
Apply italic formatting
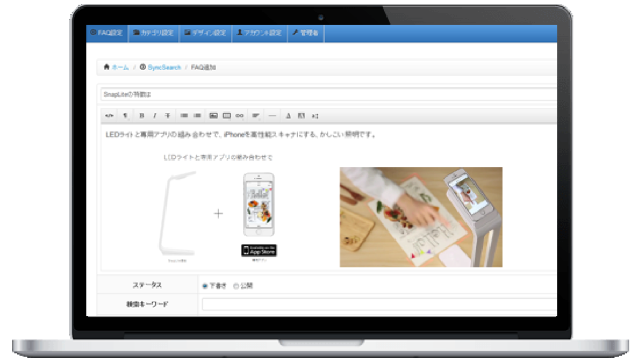click(155, 116)
